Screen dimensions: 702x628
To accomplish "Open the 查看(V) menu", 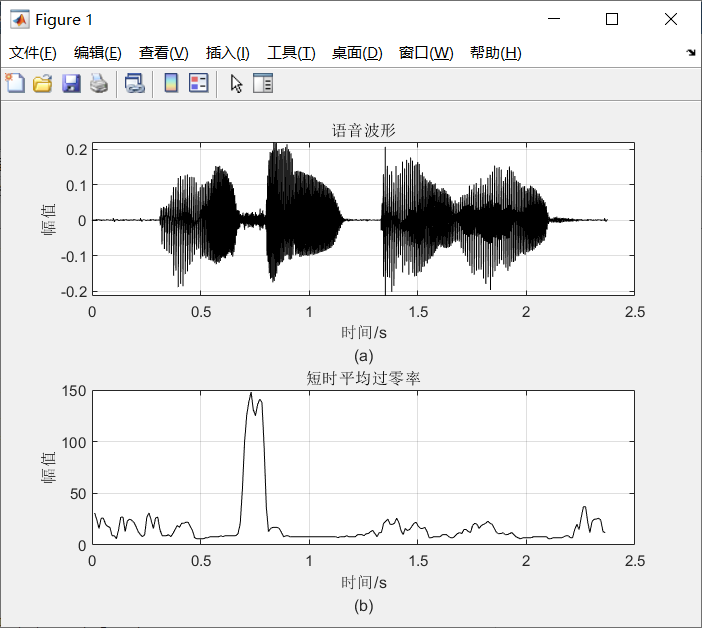I will (x=163, y=53).
